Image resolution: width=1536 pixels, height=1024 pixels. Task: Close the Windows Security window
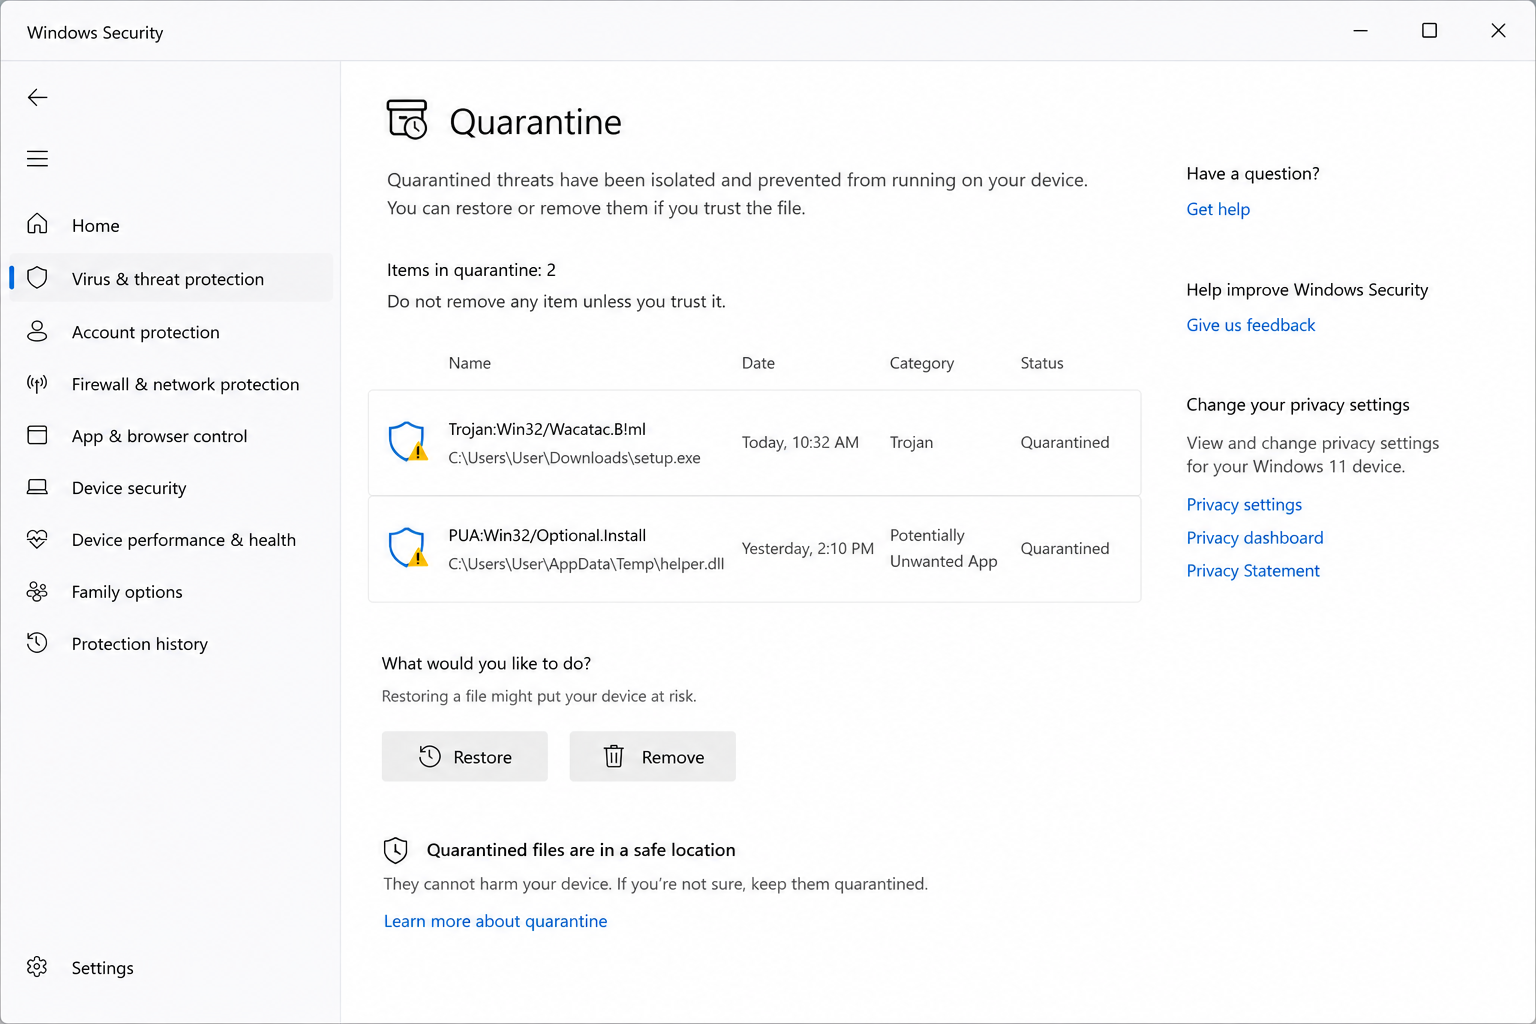point(1498,31)
